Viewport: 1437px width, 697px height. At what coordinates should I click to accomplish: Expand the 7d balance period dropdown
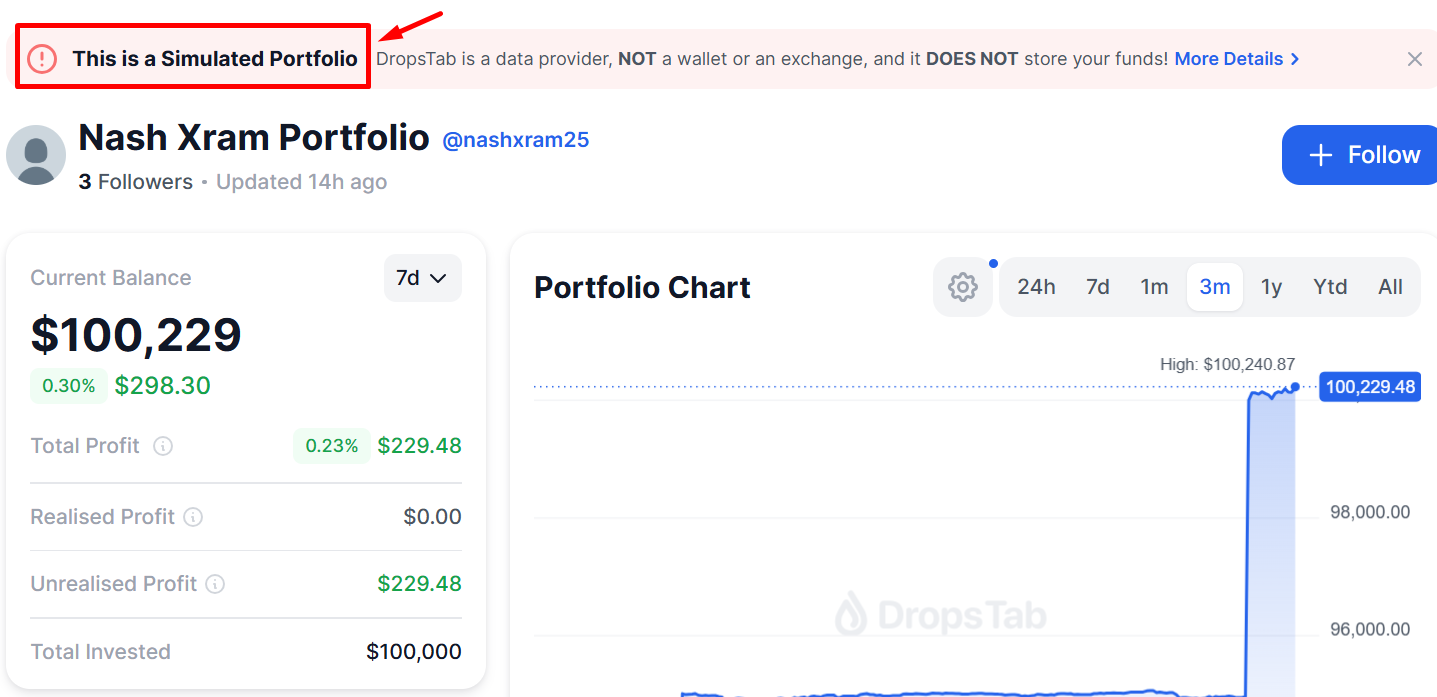coord(422,278)
